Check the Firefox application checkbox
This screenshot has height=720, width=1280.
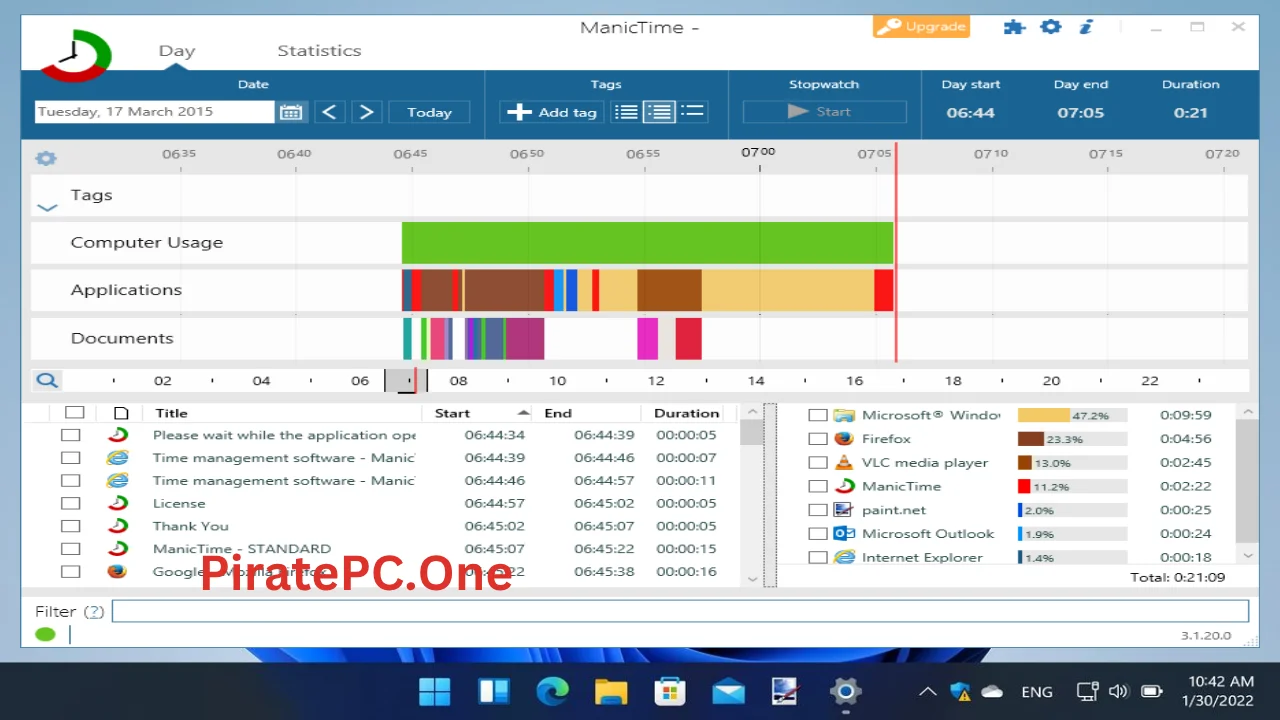(818, 438)
